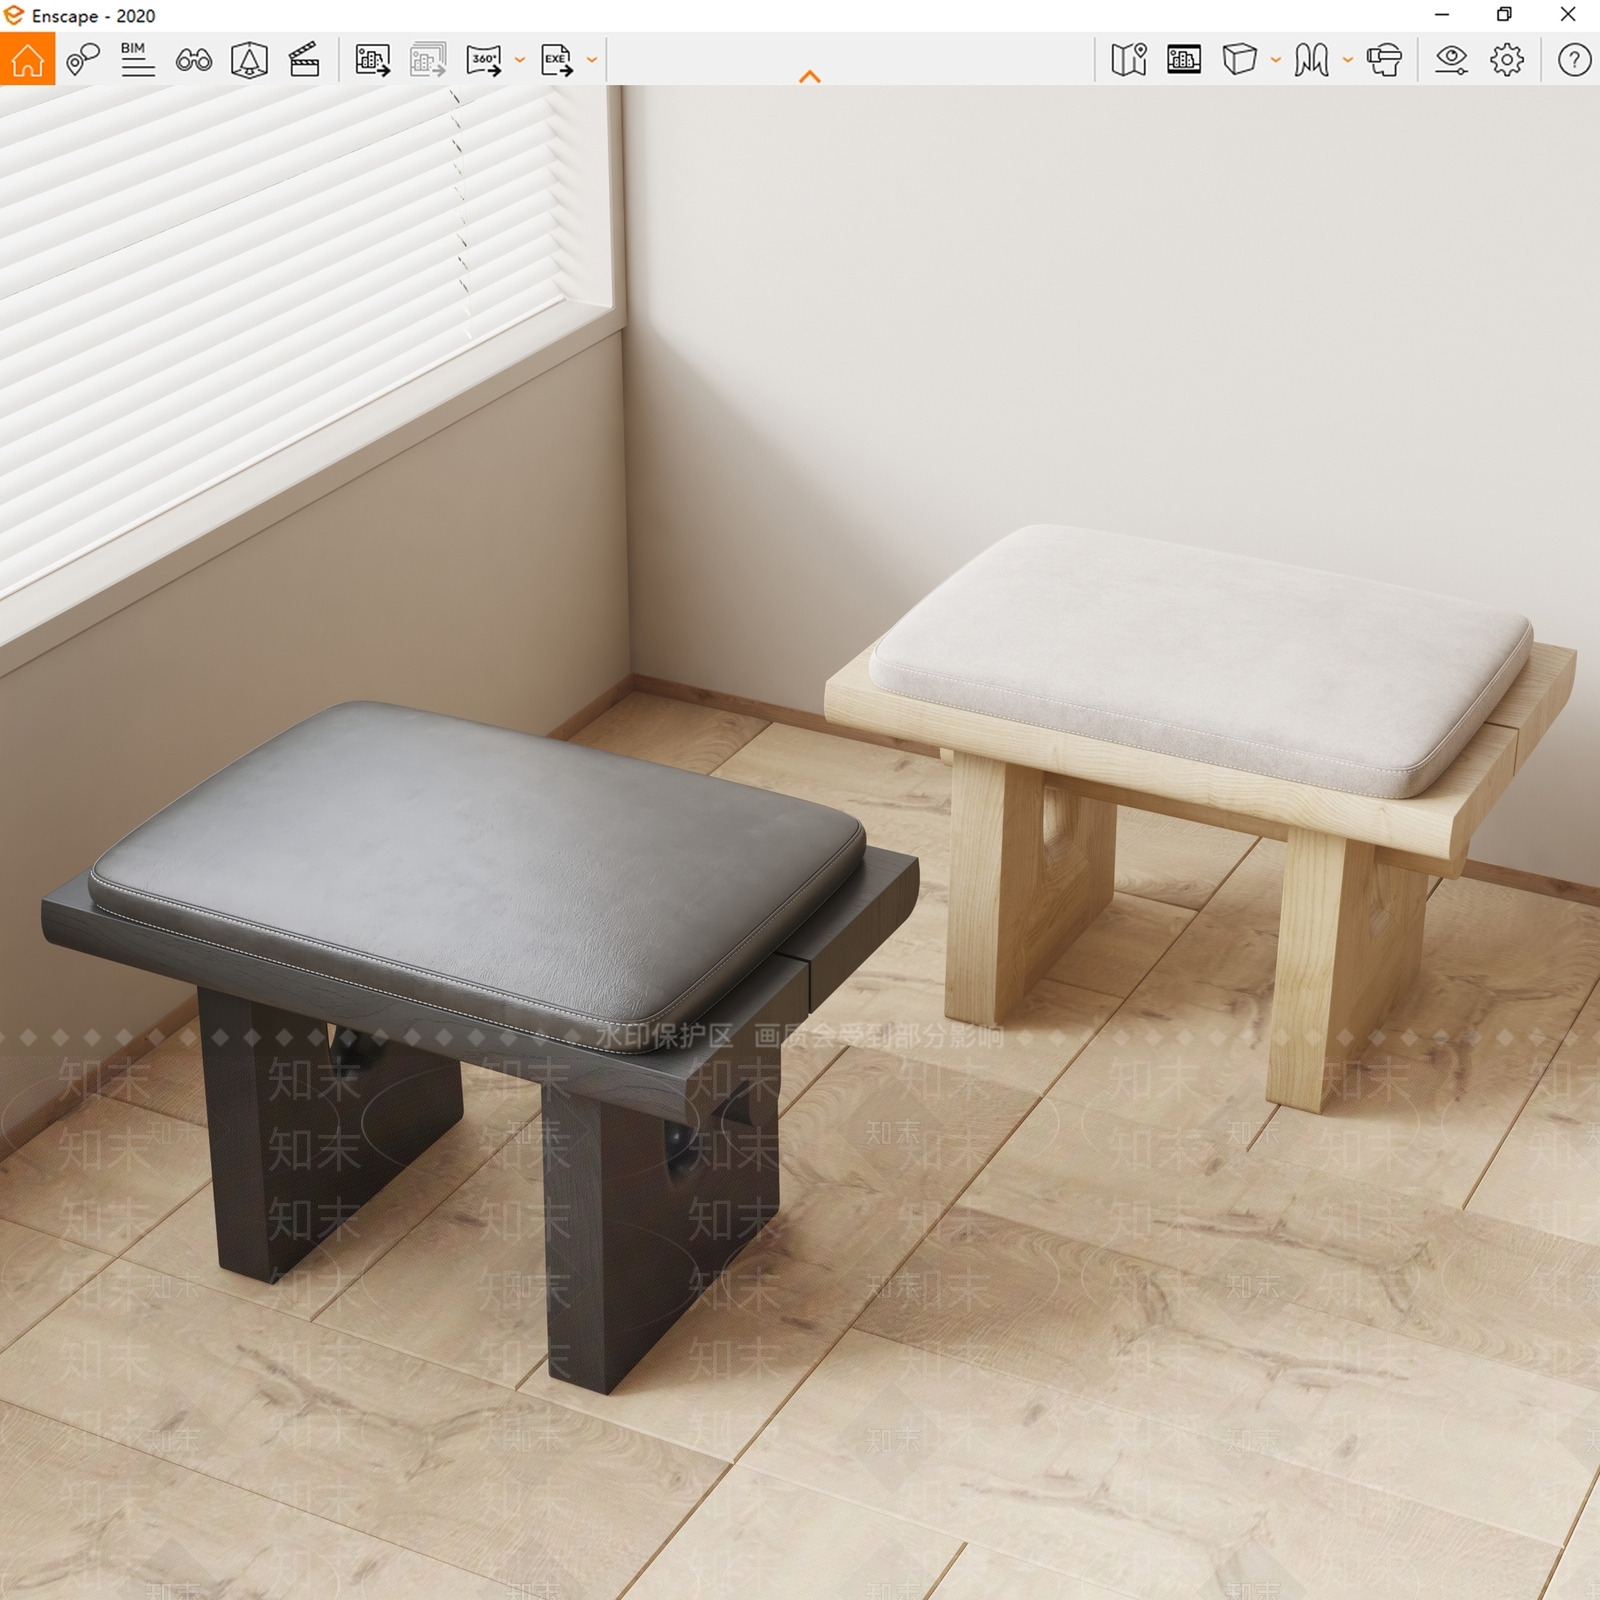The height and width of the screenshot is (1600, 1600).
Task: Click the EXE standalone export icon
Action: click(557, 60)
